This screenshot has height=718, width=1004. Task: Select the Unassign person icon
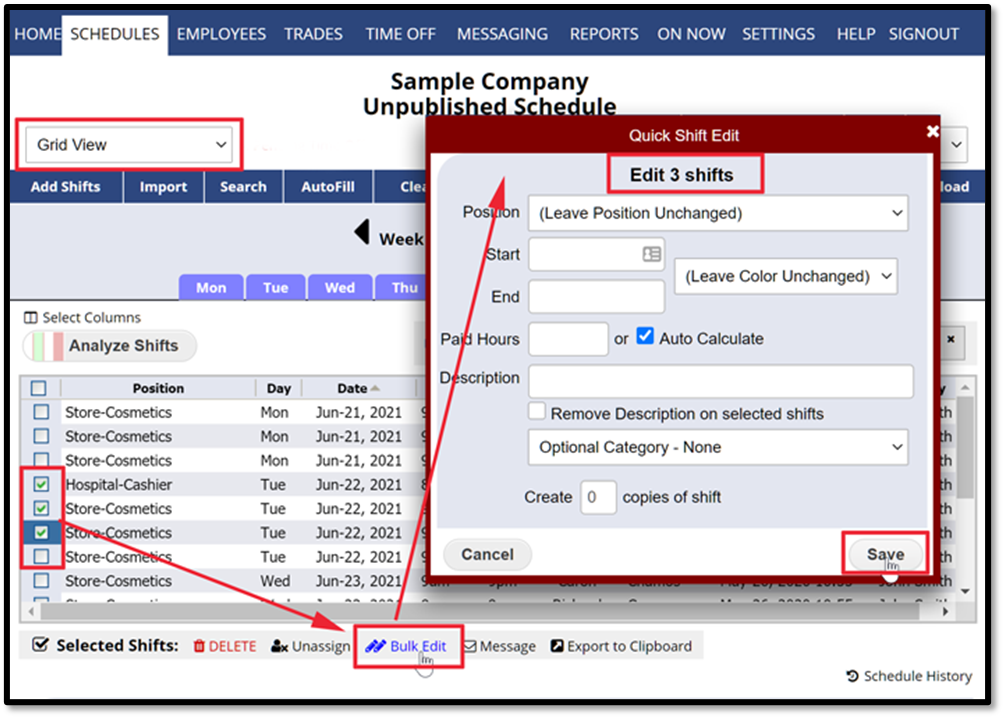click(281, 646)
